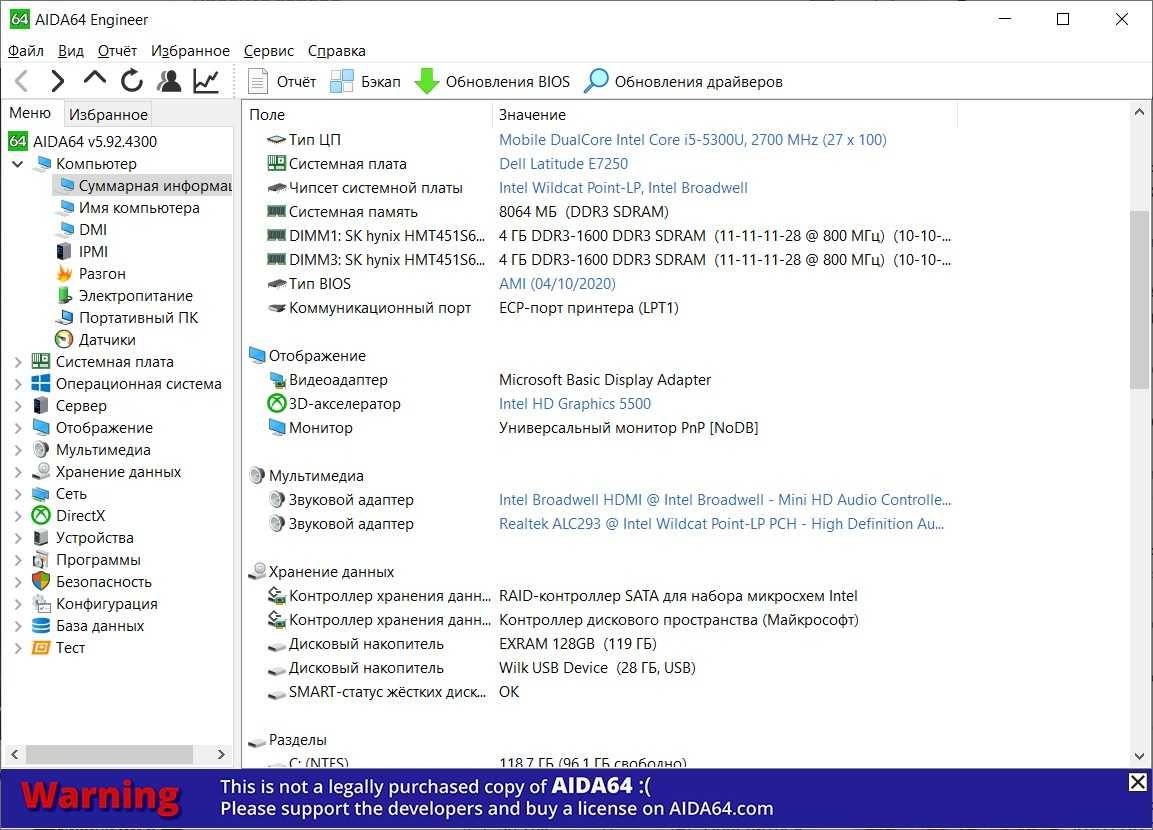Expand the Отображение tree node in the sidebar
The height and width of the screenshot is (830, 1153).
[x=18, y=428]
